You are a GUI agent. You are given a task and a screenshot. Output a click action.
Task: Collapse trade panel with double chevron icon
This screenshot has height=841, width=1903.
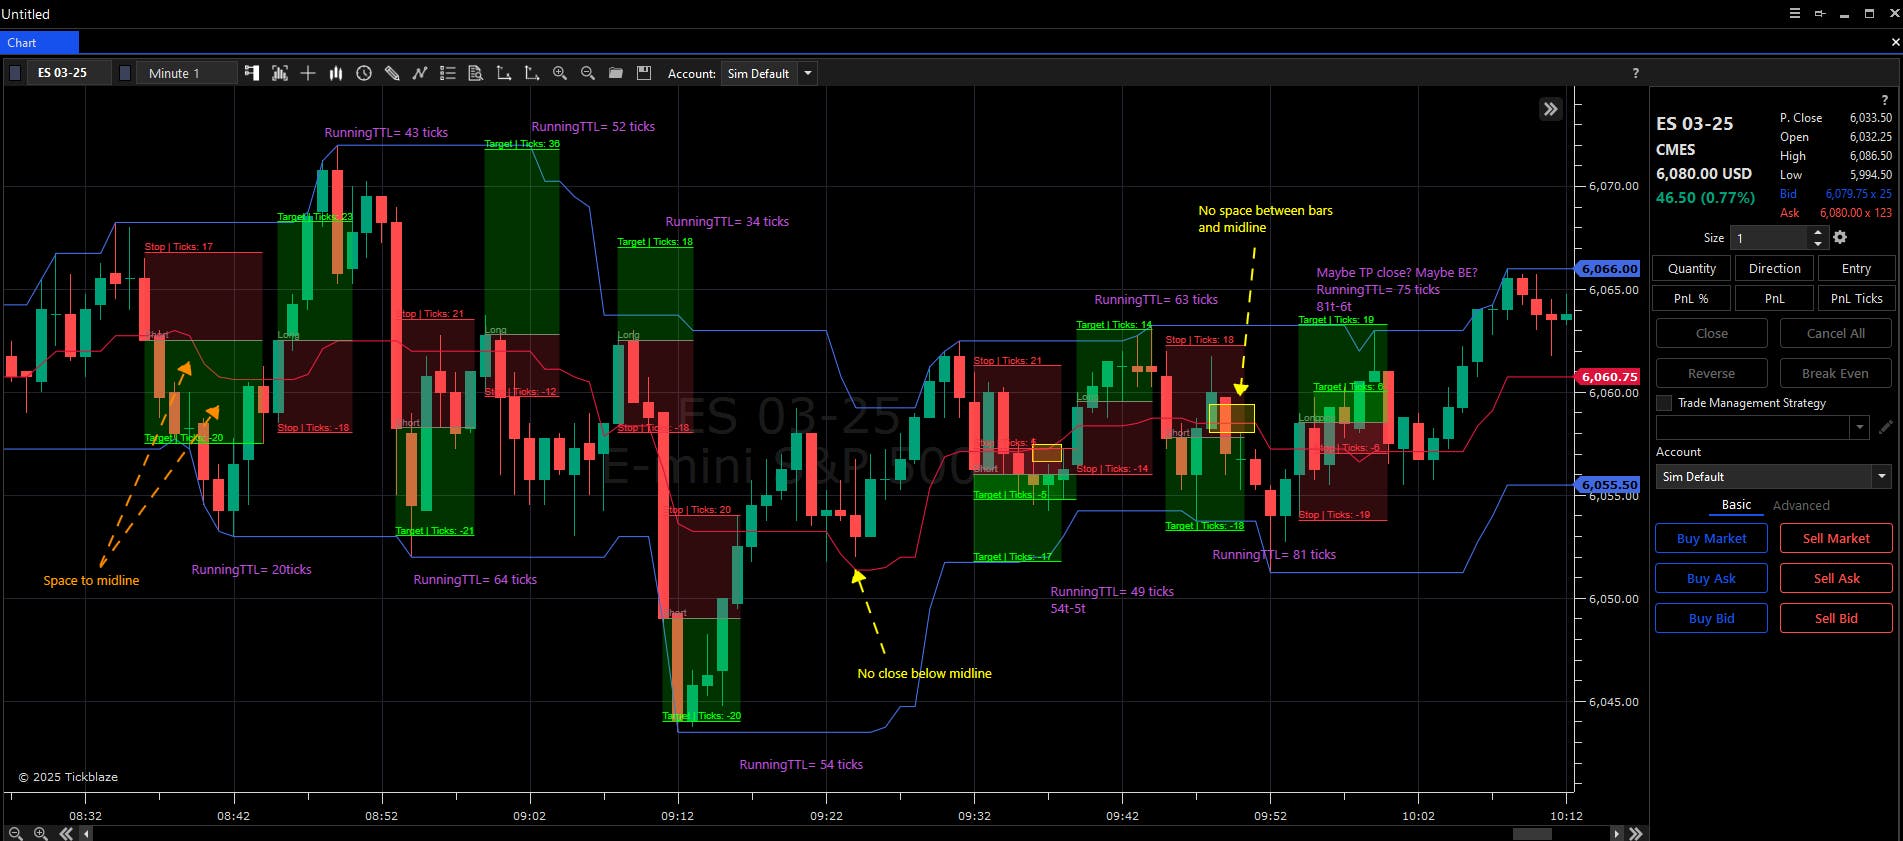(1550, 109)
